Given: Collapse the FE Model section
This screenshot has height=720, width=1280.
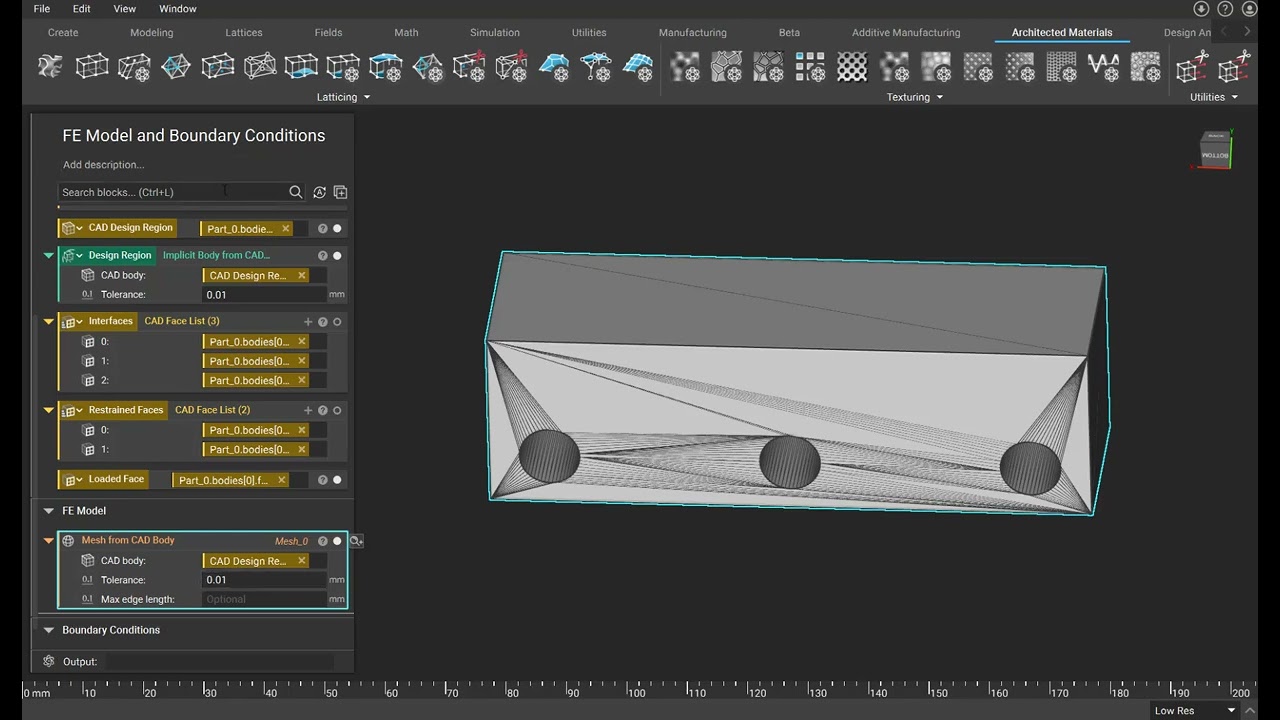Looking at the screenshot, I should 48,511.
